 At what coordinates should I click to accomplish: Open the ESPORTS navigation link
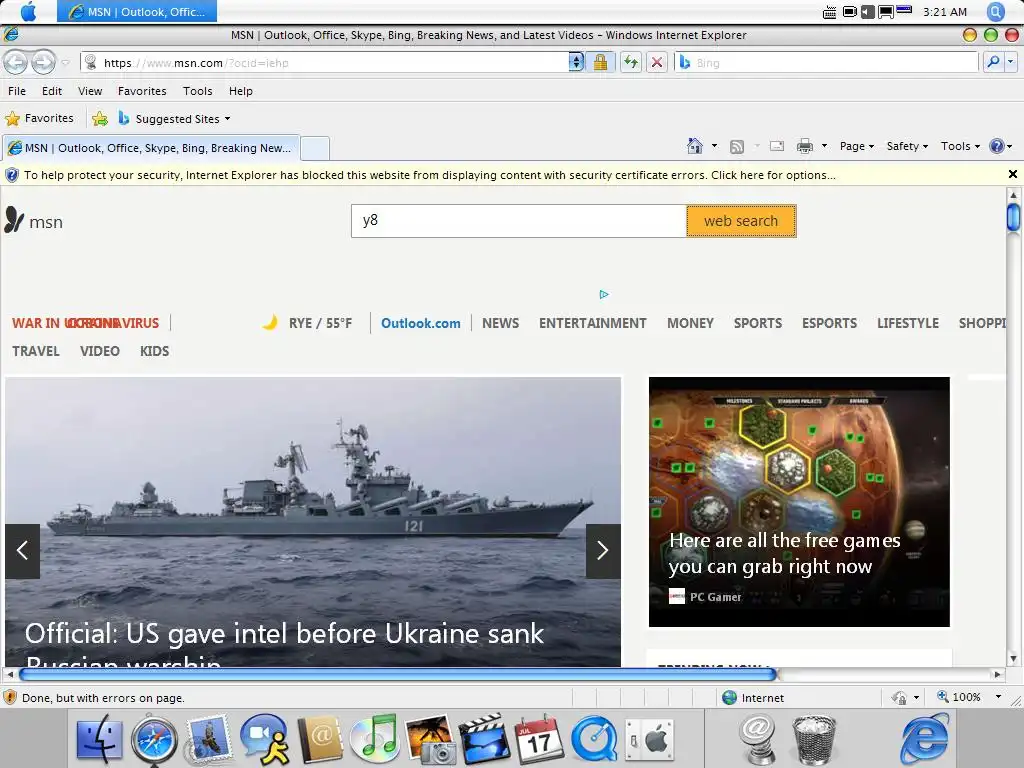[829, 323]
